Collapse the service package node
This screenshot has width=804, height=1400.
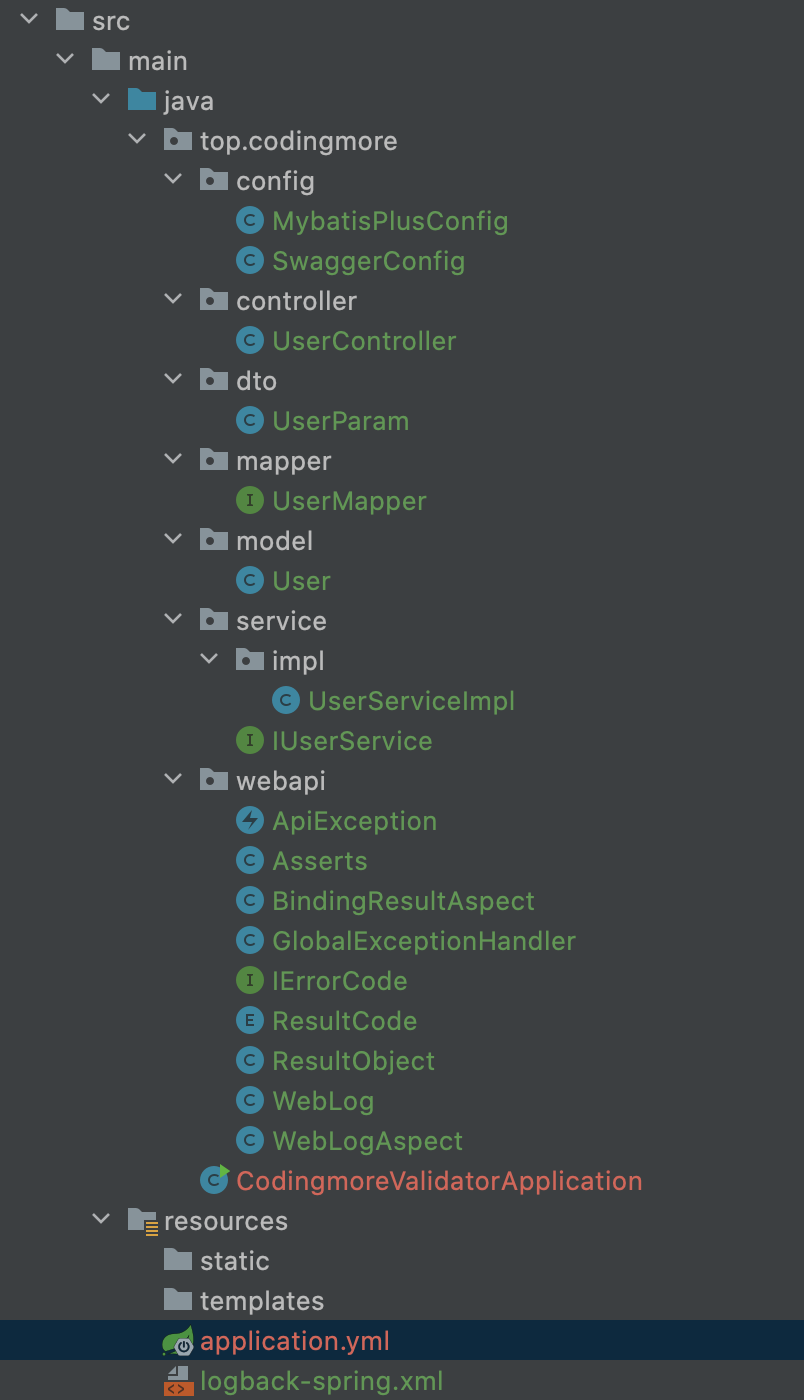point(173,621)
